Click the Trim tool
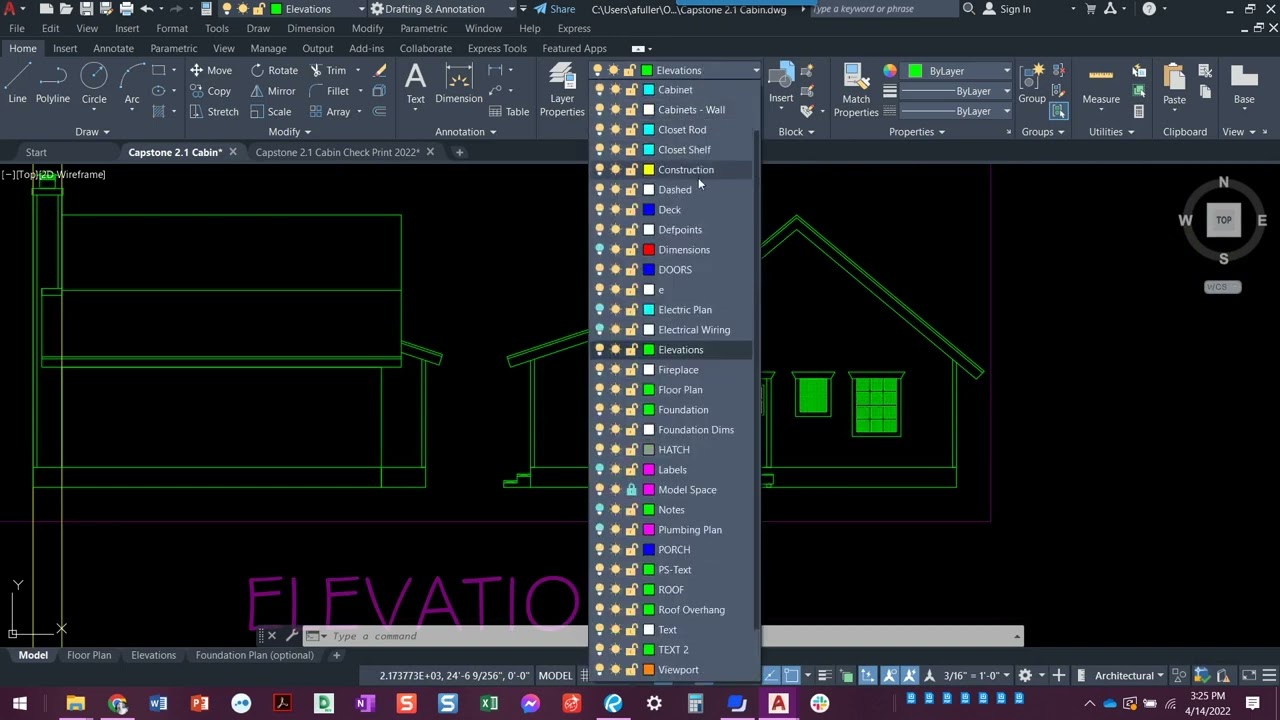 pos(327,70)
